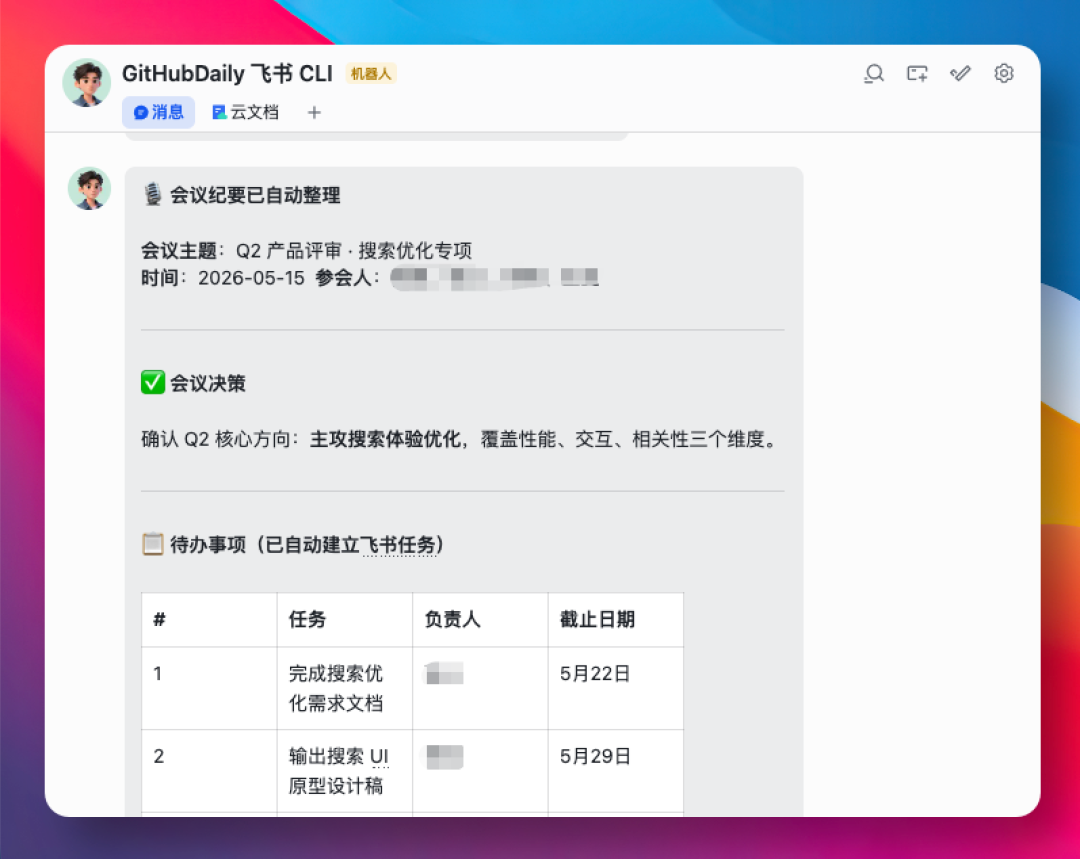
Task: Click the GitHubDaily 飞书 CLI title
Action: (227, 74)
